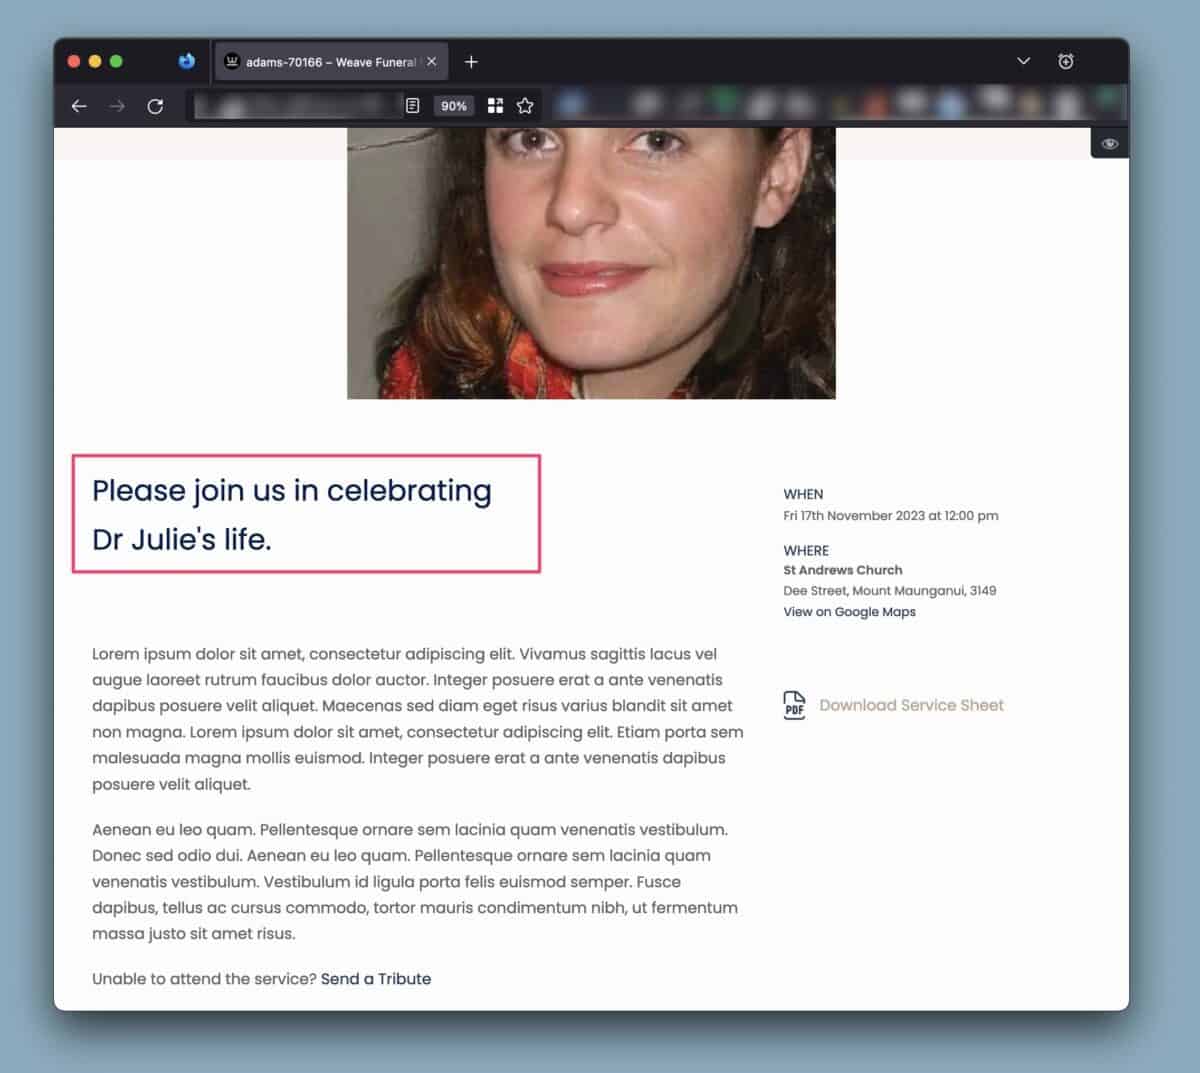Close the adams-70166 tab
This screenshot has height=1073, width=1200.
432,62
